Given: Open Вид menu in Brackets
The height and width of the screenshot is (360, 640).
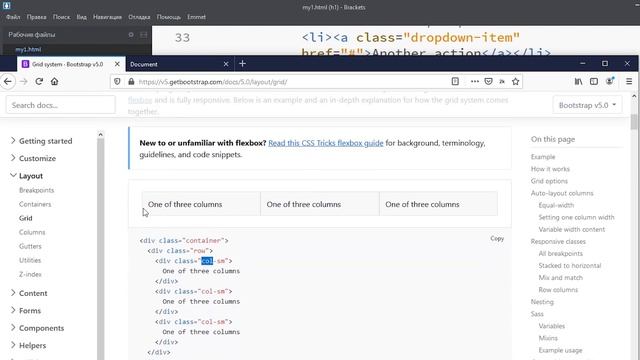Looking at the screenshot, I should click(x=82, y=17).
